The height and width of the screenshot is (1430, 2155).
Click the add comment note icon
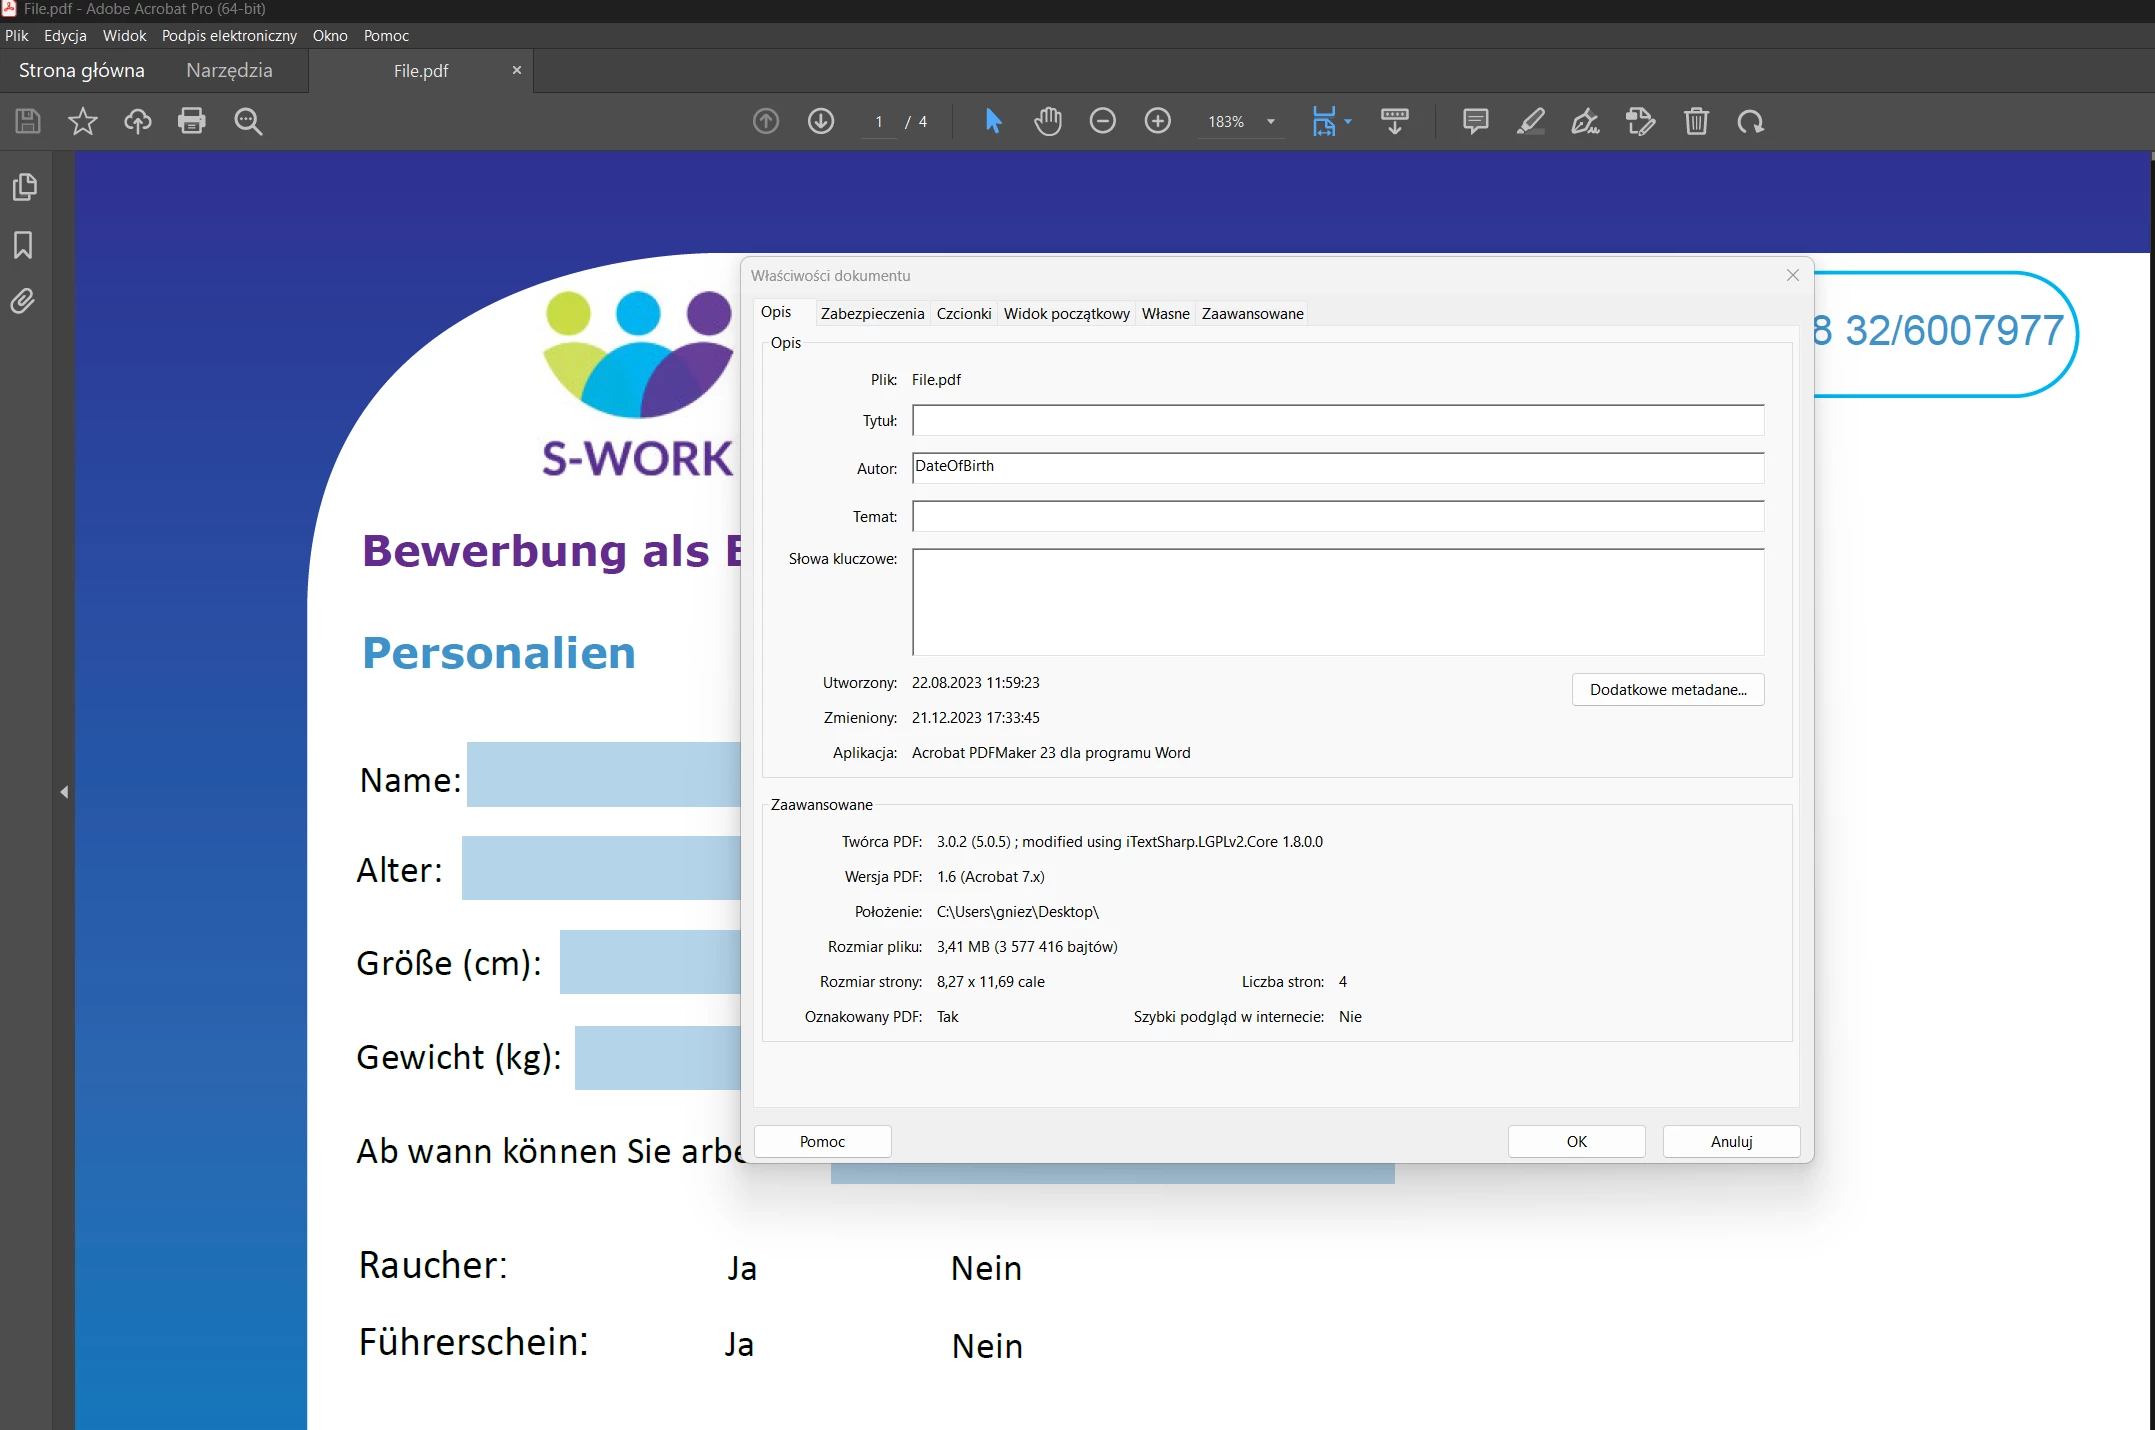pos(1475,121)
